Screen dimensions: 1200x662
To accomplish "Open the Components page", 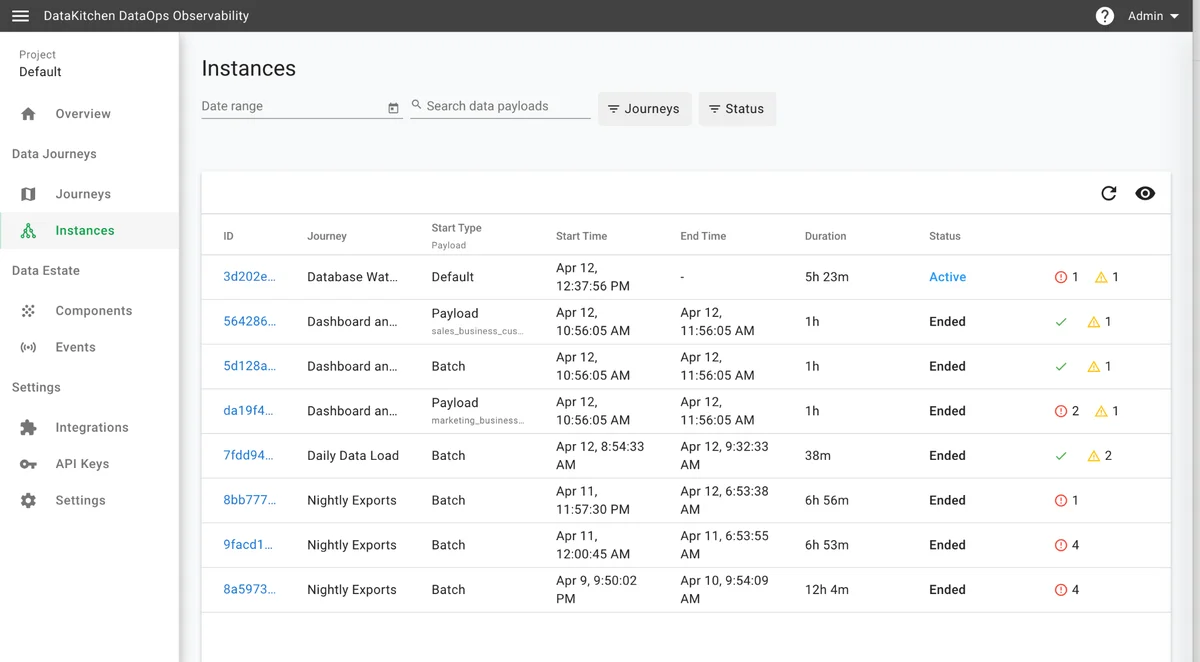I will (x=94, y=310).
